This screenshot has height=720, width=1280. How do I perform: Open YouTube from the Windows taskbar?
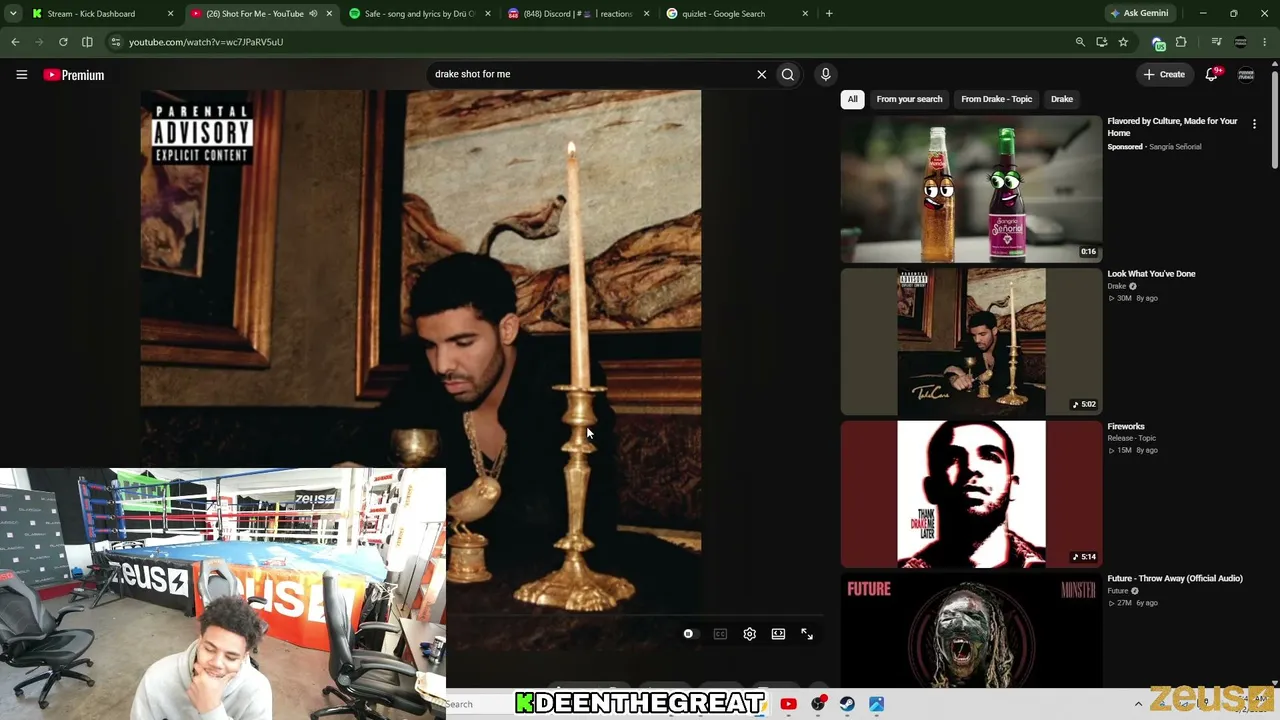[788, 704]
